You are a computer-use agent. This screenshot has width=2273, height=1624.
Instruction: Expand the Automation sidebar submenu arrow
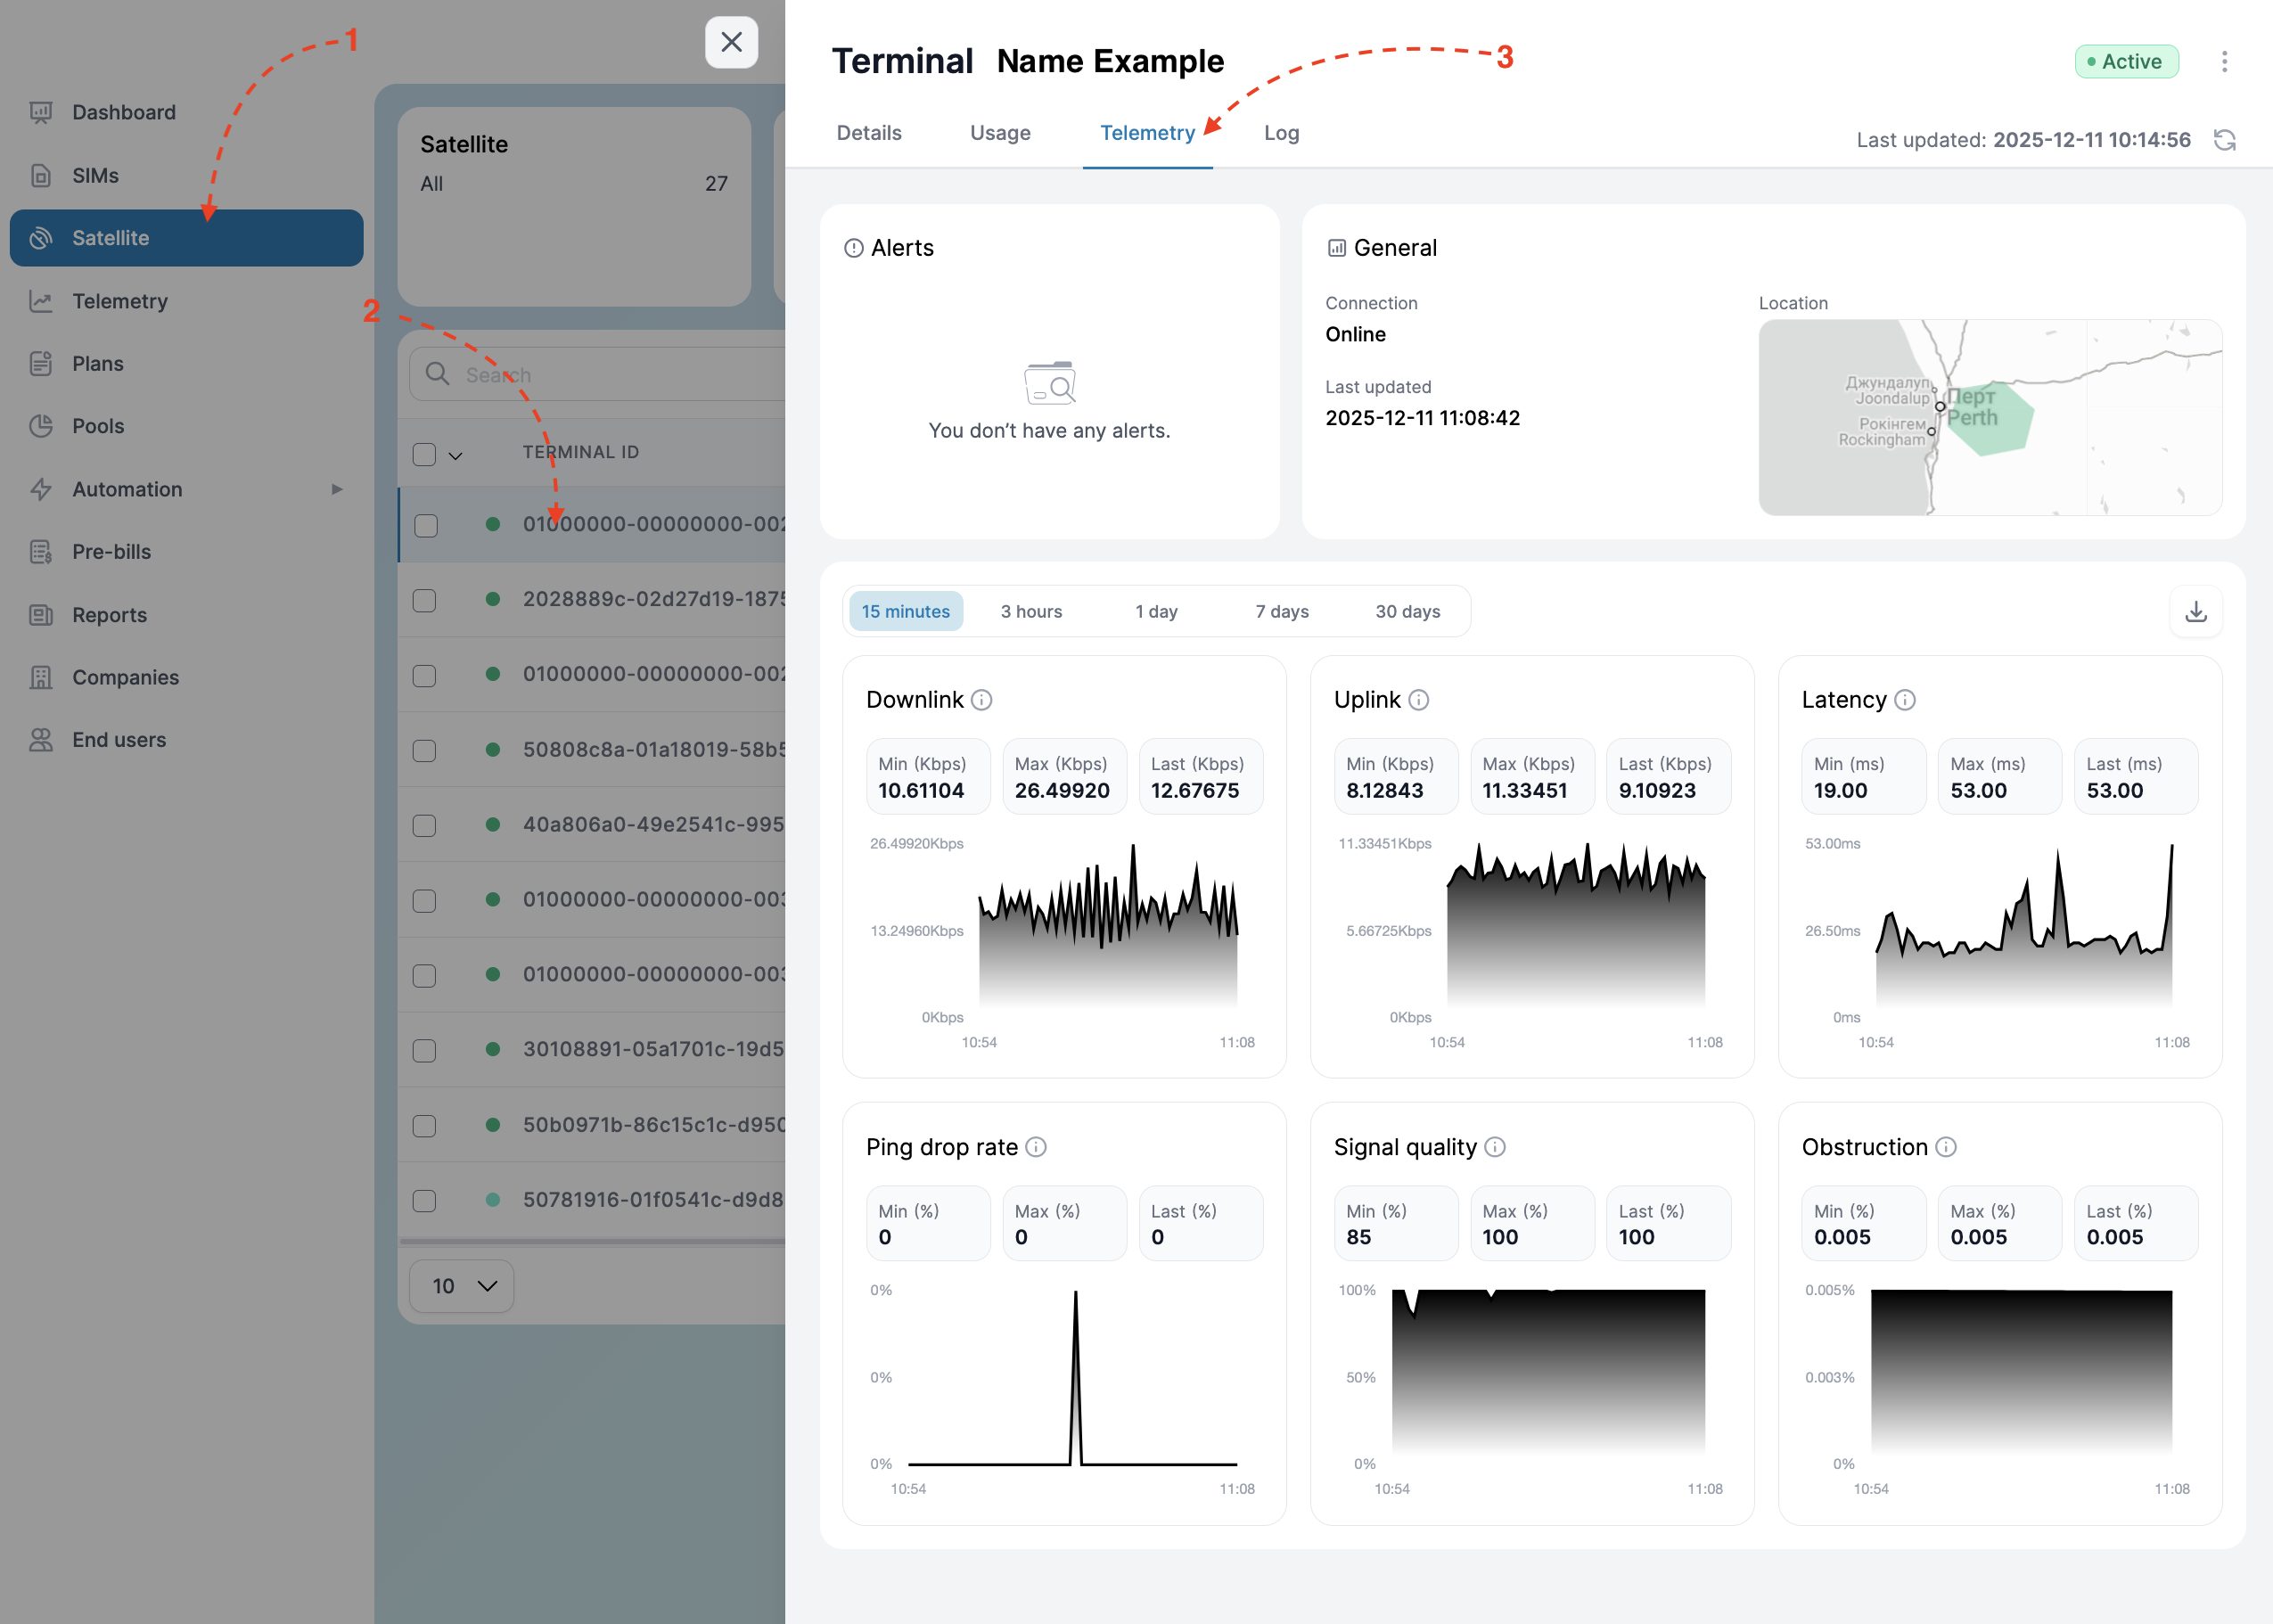point(337,489)
